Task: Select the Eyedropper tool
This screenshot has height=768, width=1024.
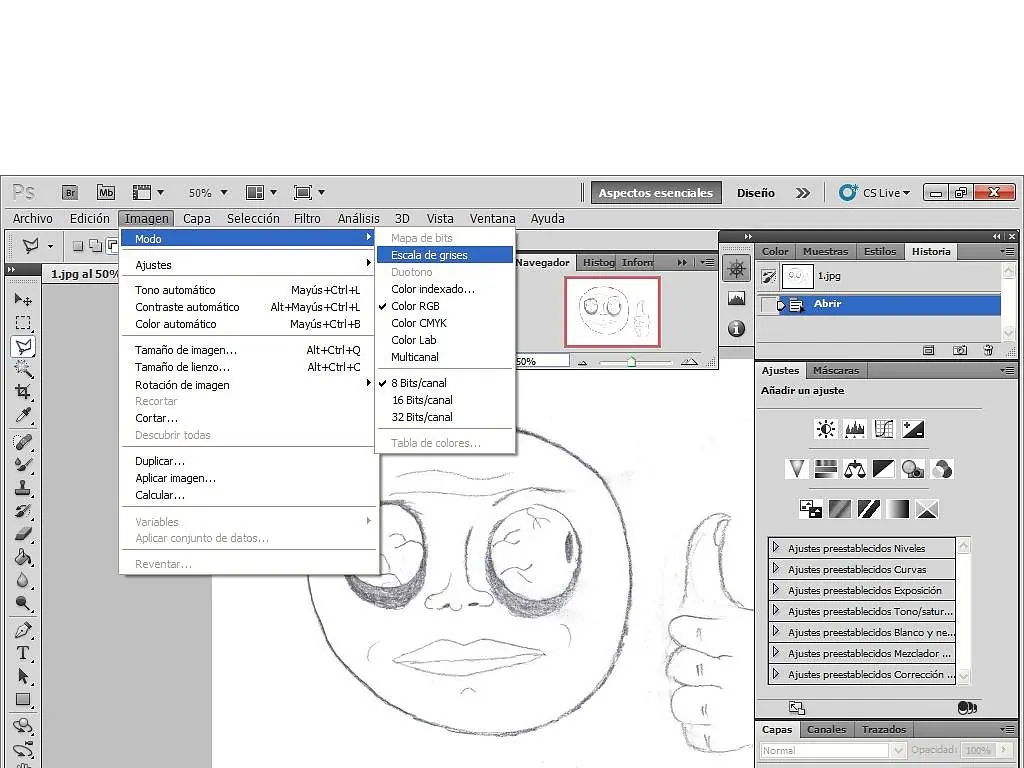Action: [23, 415]
